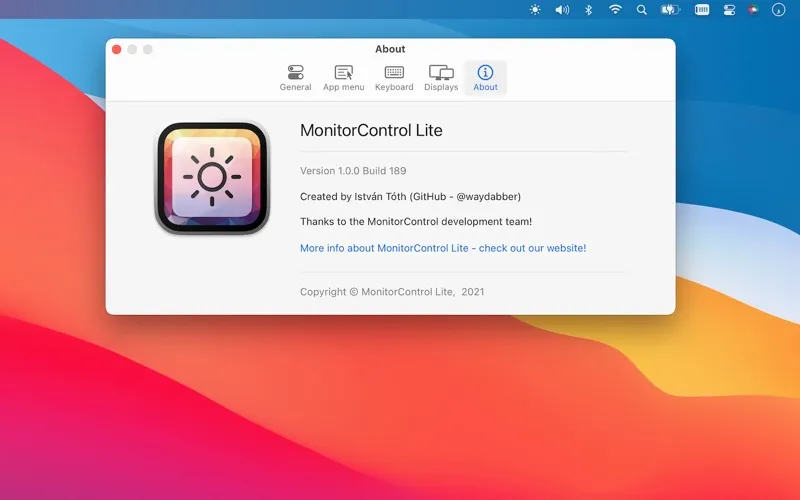Launch Siri from the menu bar

[x=753, y=10]
